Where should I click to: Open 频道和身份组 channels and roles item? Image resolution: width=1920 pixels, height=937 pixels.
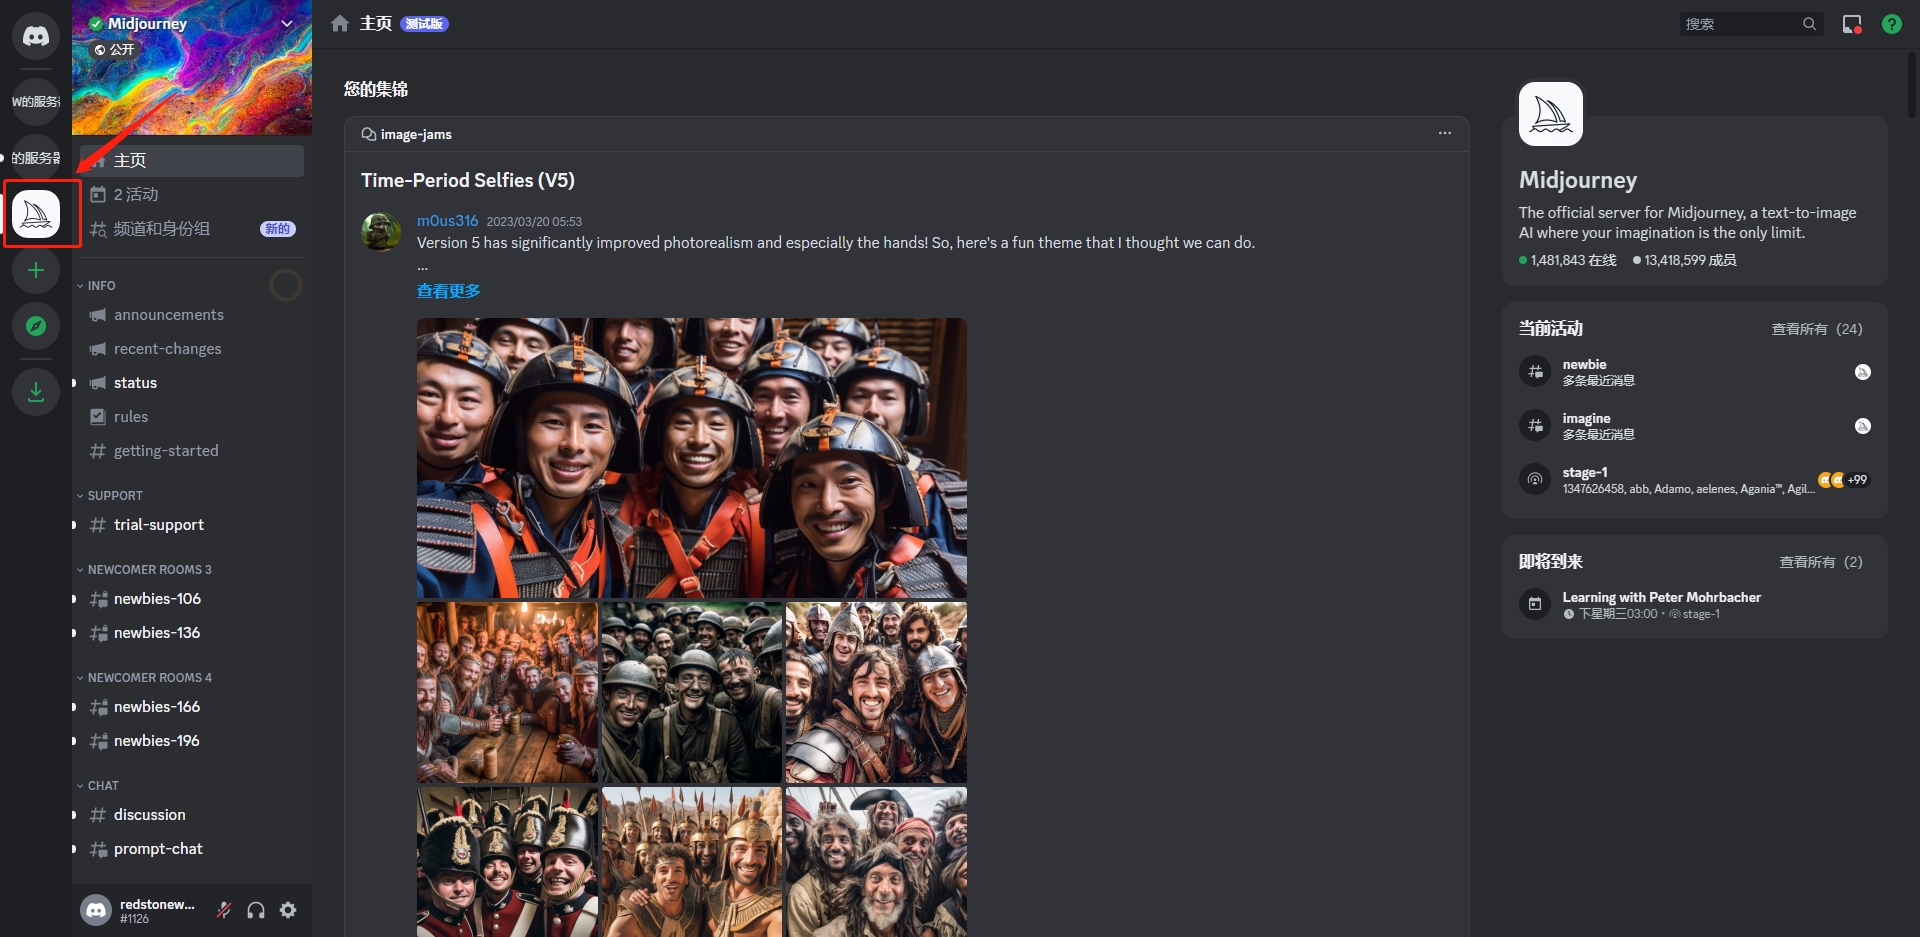(162, 229)
